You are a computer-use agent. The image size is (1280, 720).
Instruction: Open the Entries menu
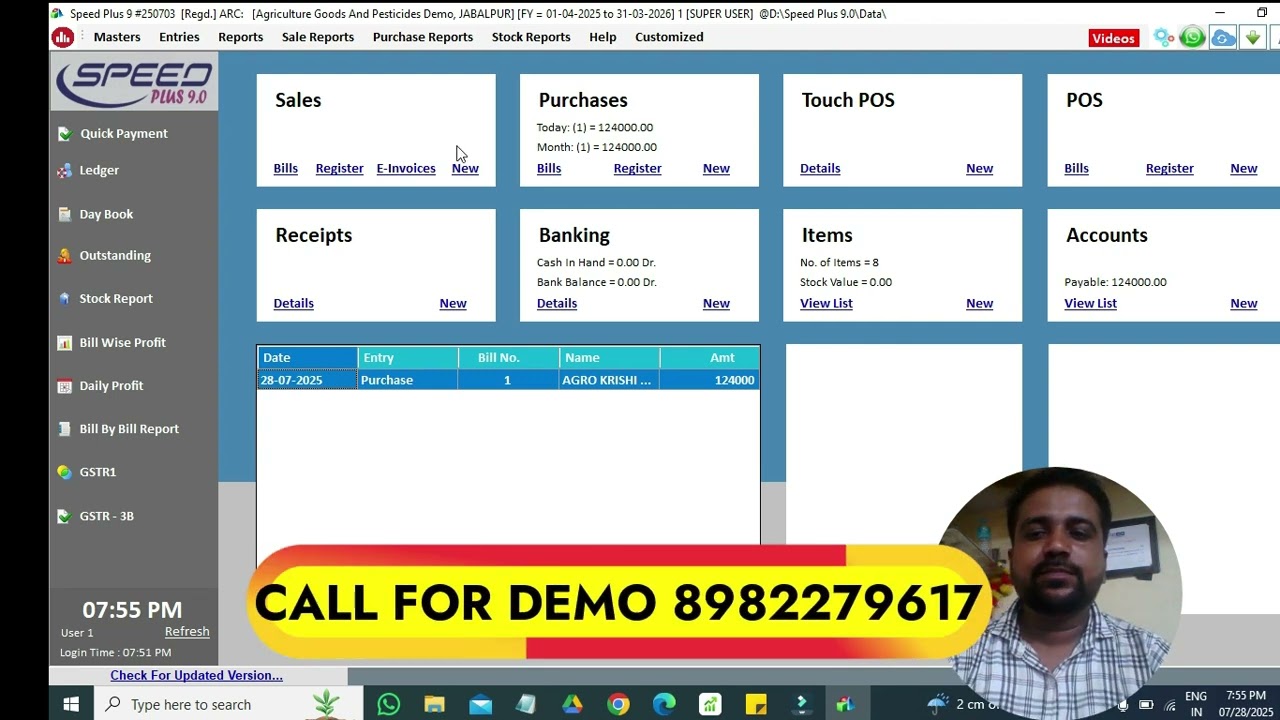[x=179, y=37]
